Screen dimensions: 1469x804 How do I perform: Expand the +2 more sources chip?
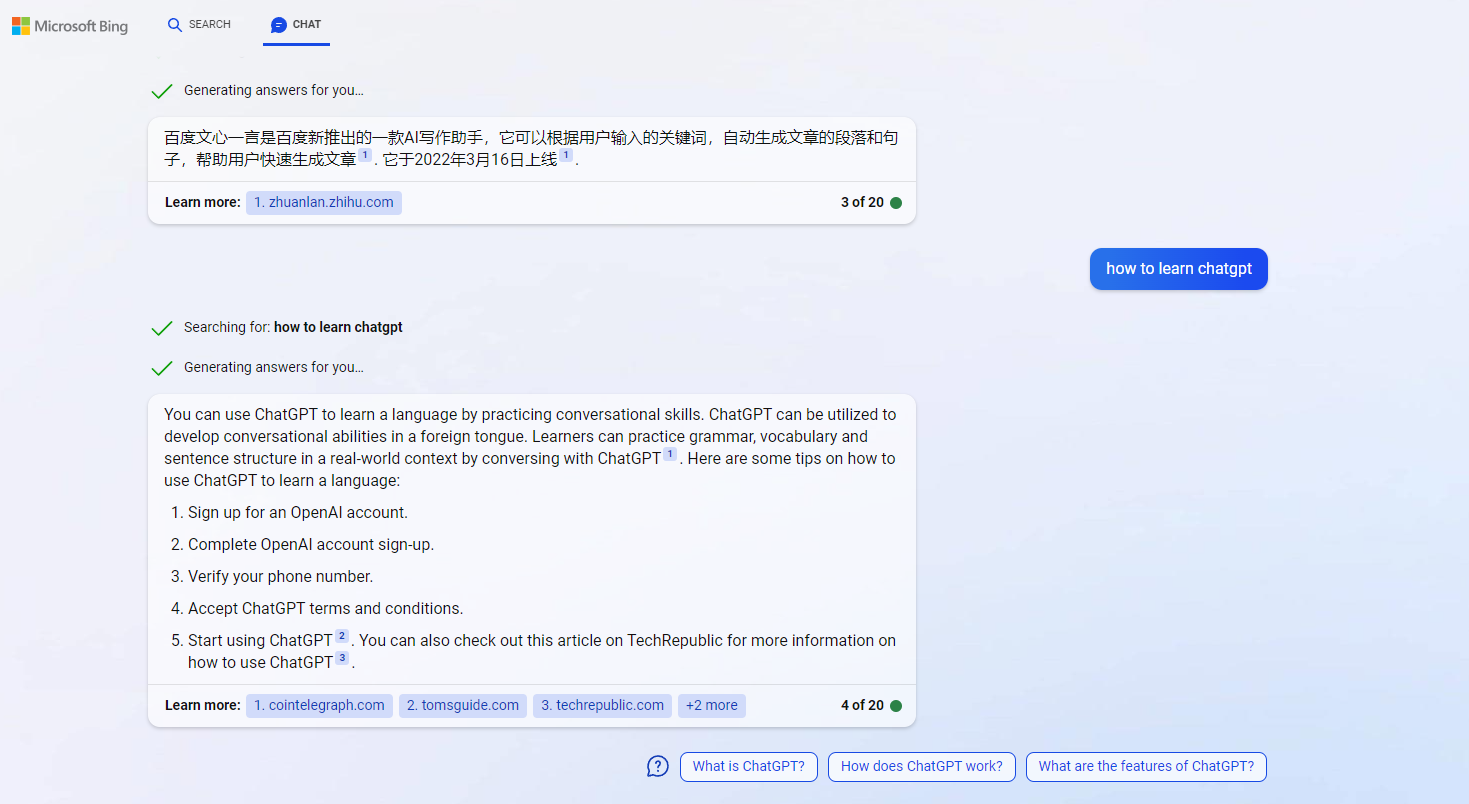pos(712,705)
